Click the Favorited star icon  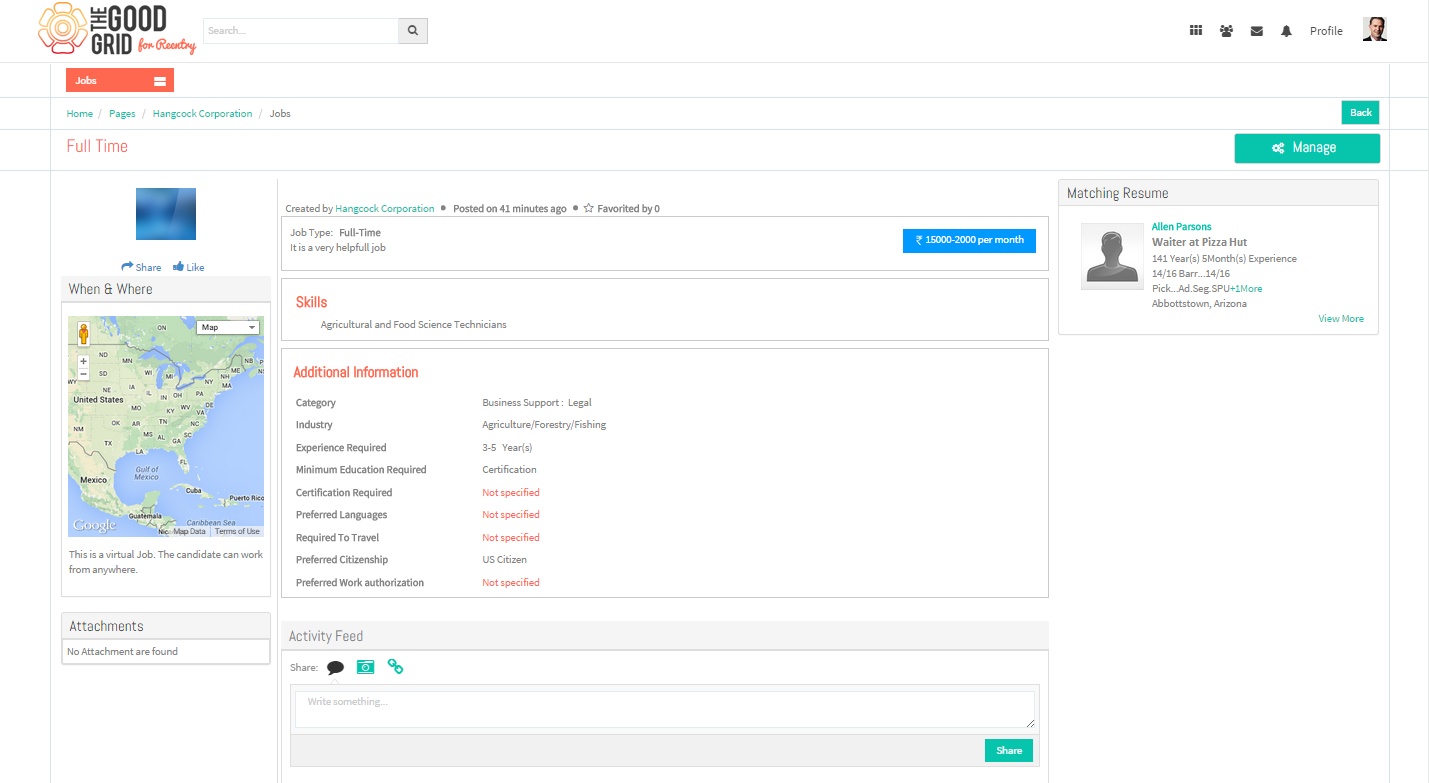click(588, 209)
